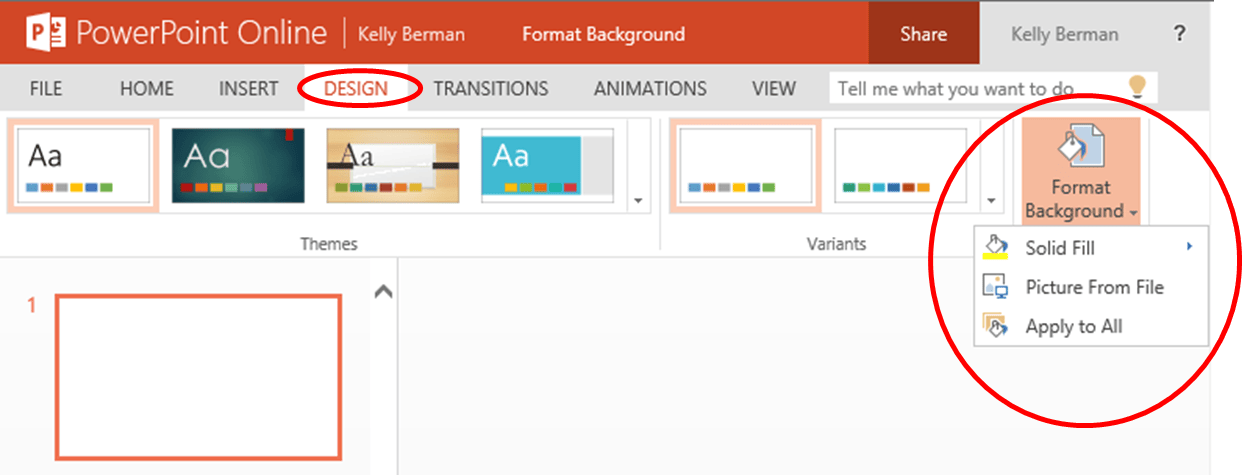Expand the Solid Fill submenu arrow
This screenshot has width=1242, height=475.
pyautogui.click(x=1190, y=246)
